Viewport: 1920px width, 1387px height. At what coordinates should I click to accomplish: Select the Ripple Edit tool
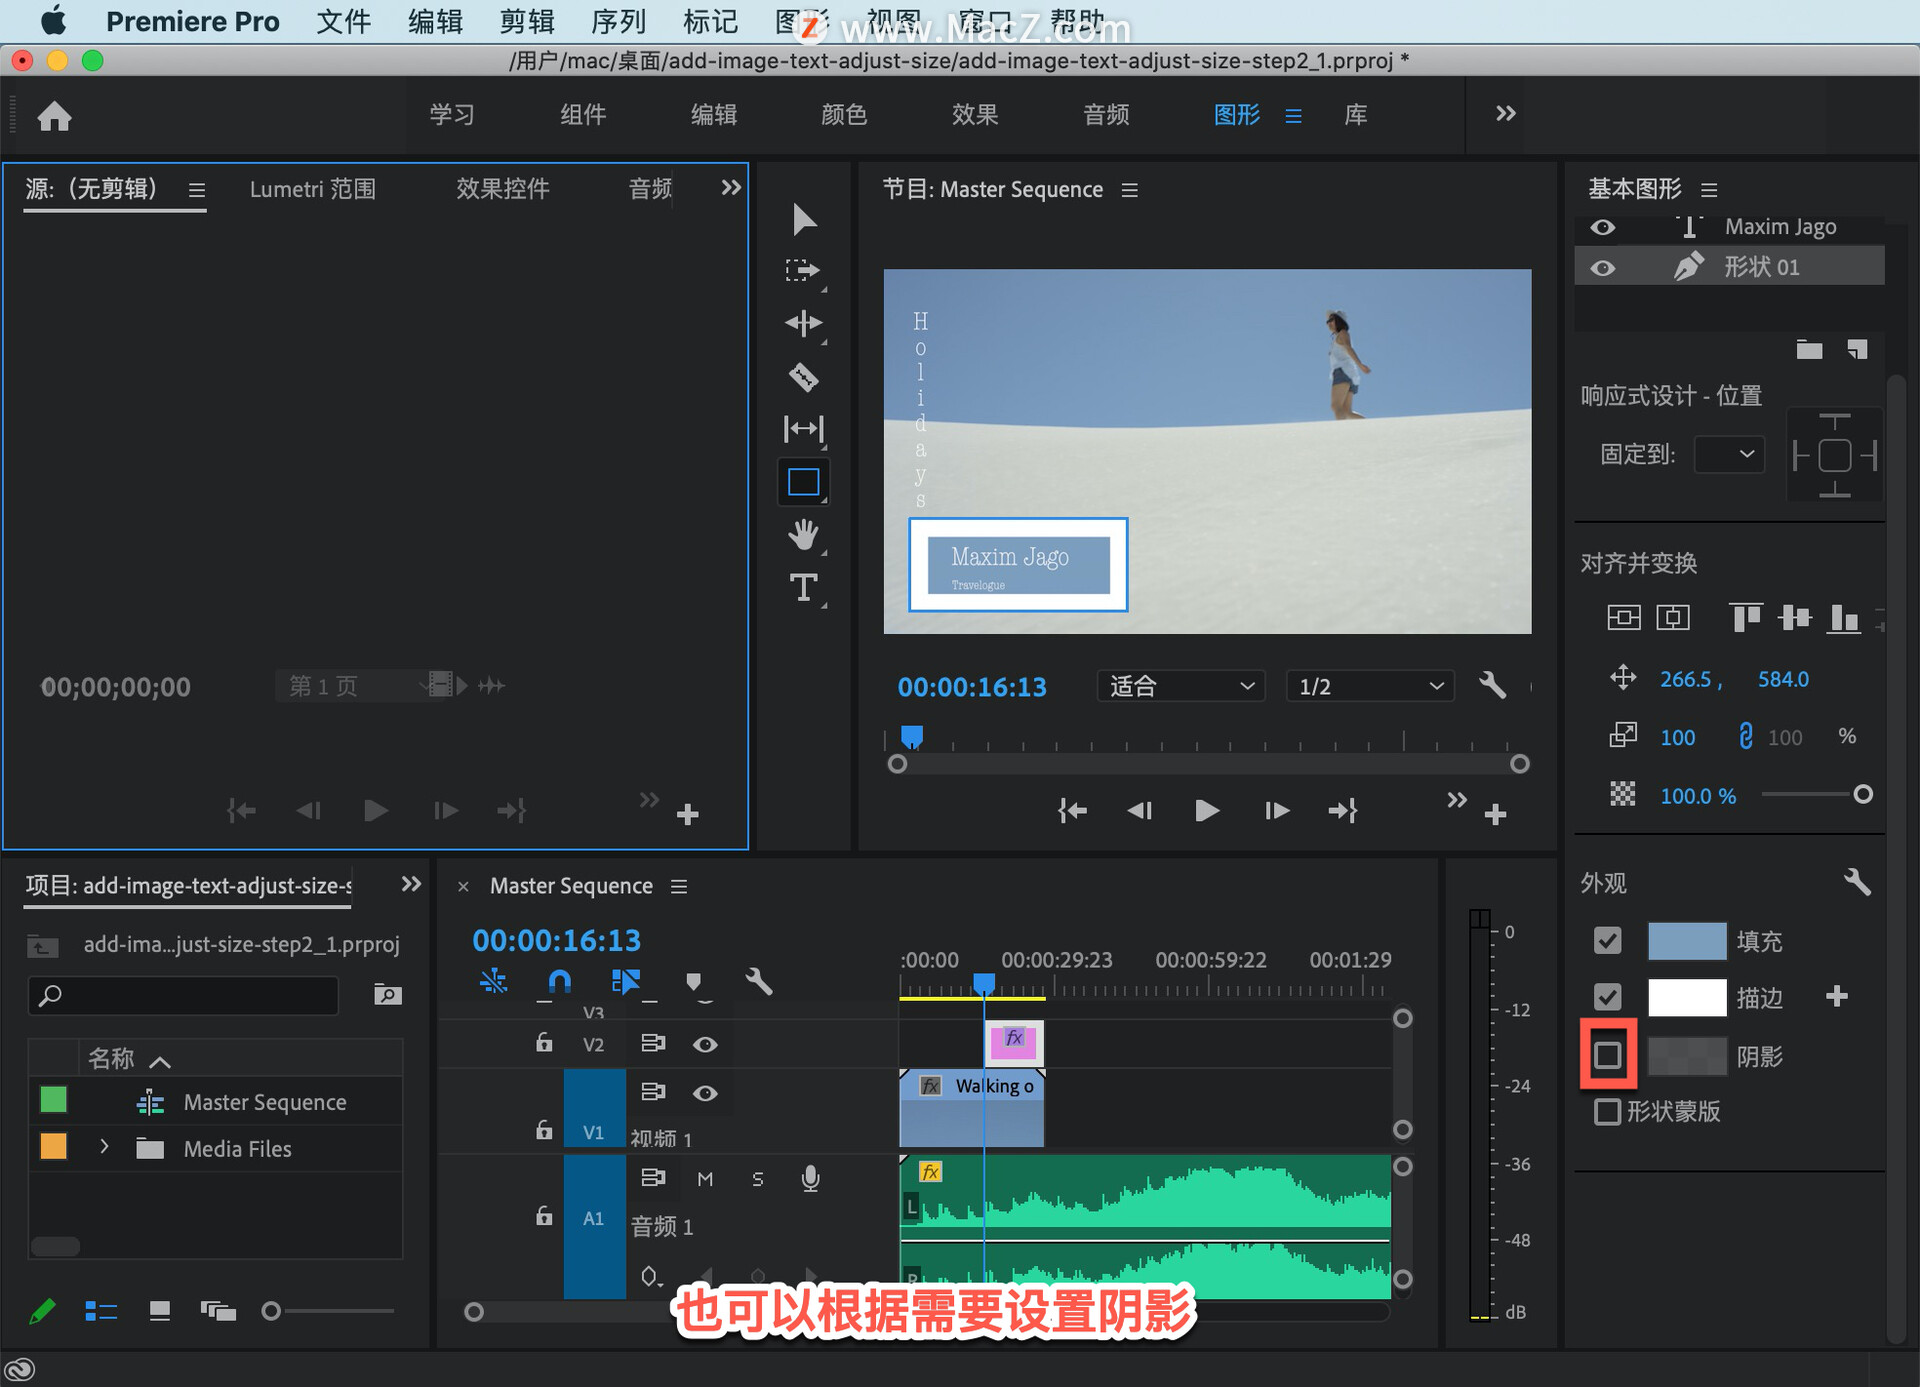pos(803,323)
